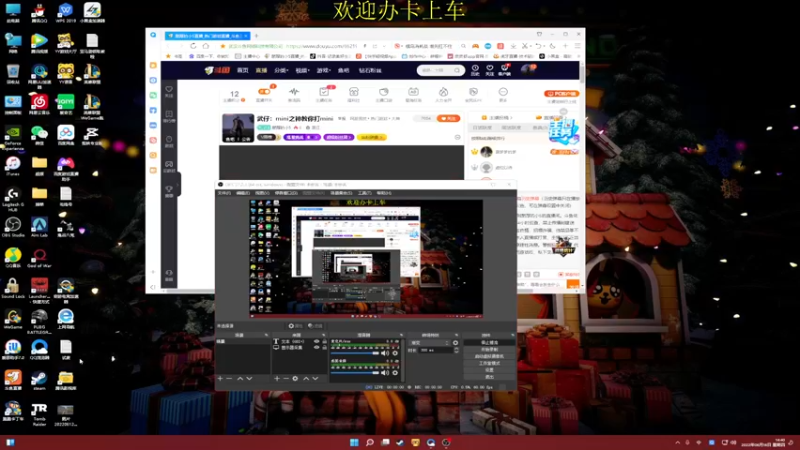
Task: Open the browser hamburger menu at top right
Action: 578,46
